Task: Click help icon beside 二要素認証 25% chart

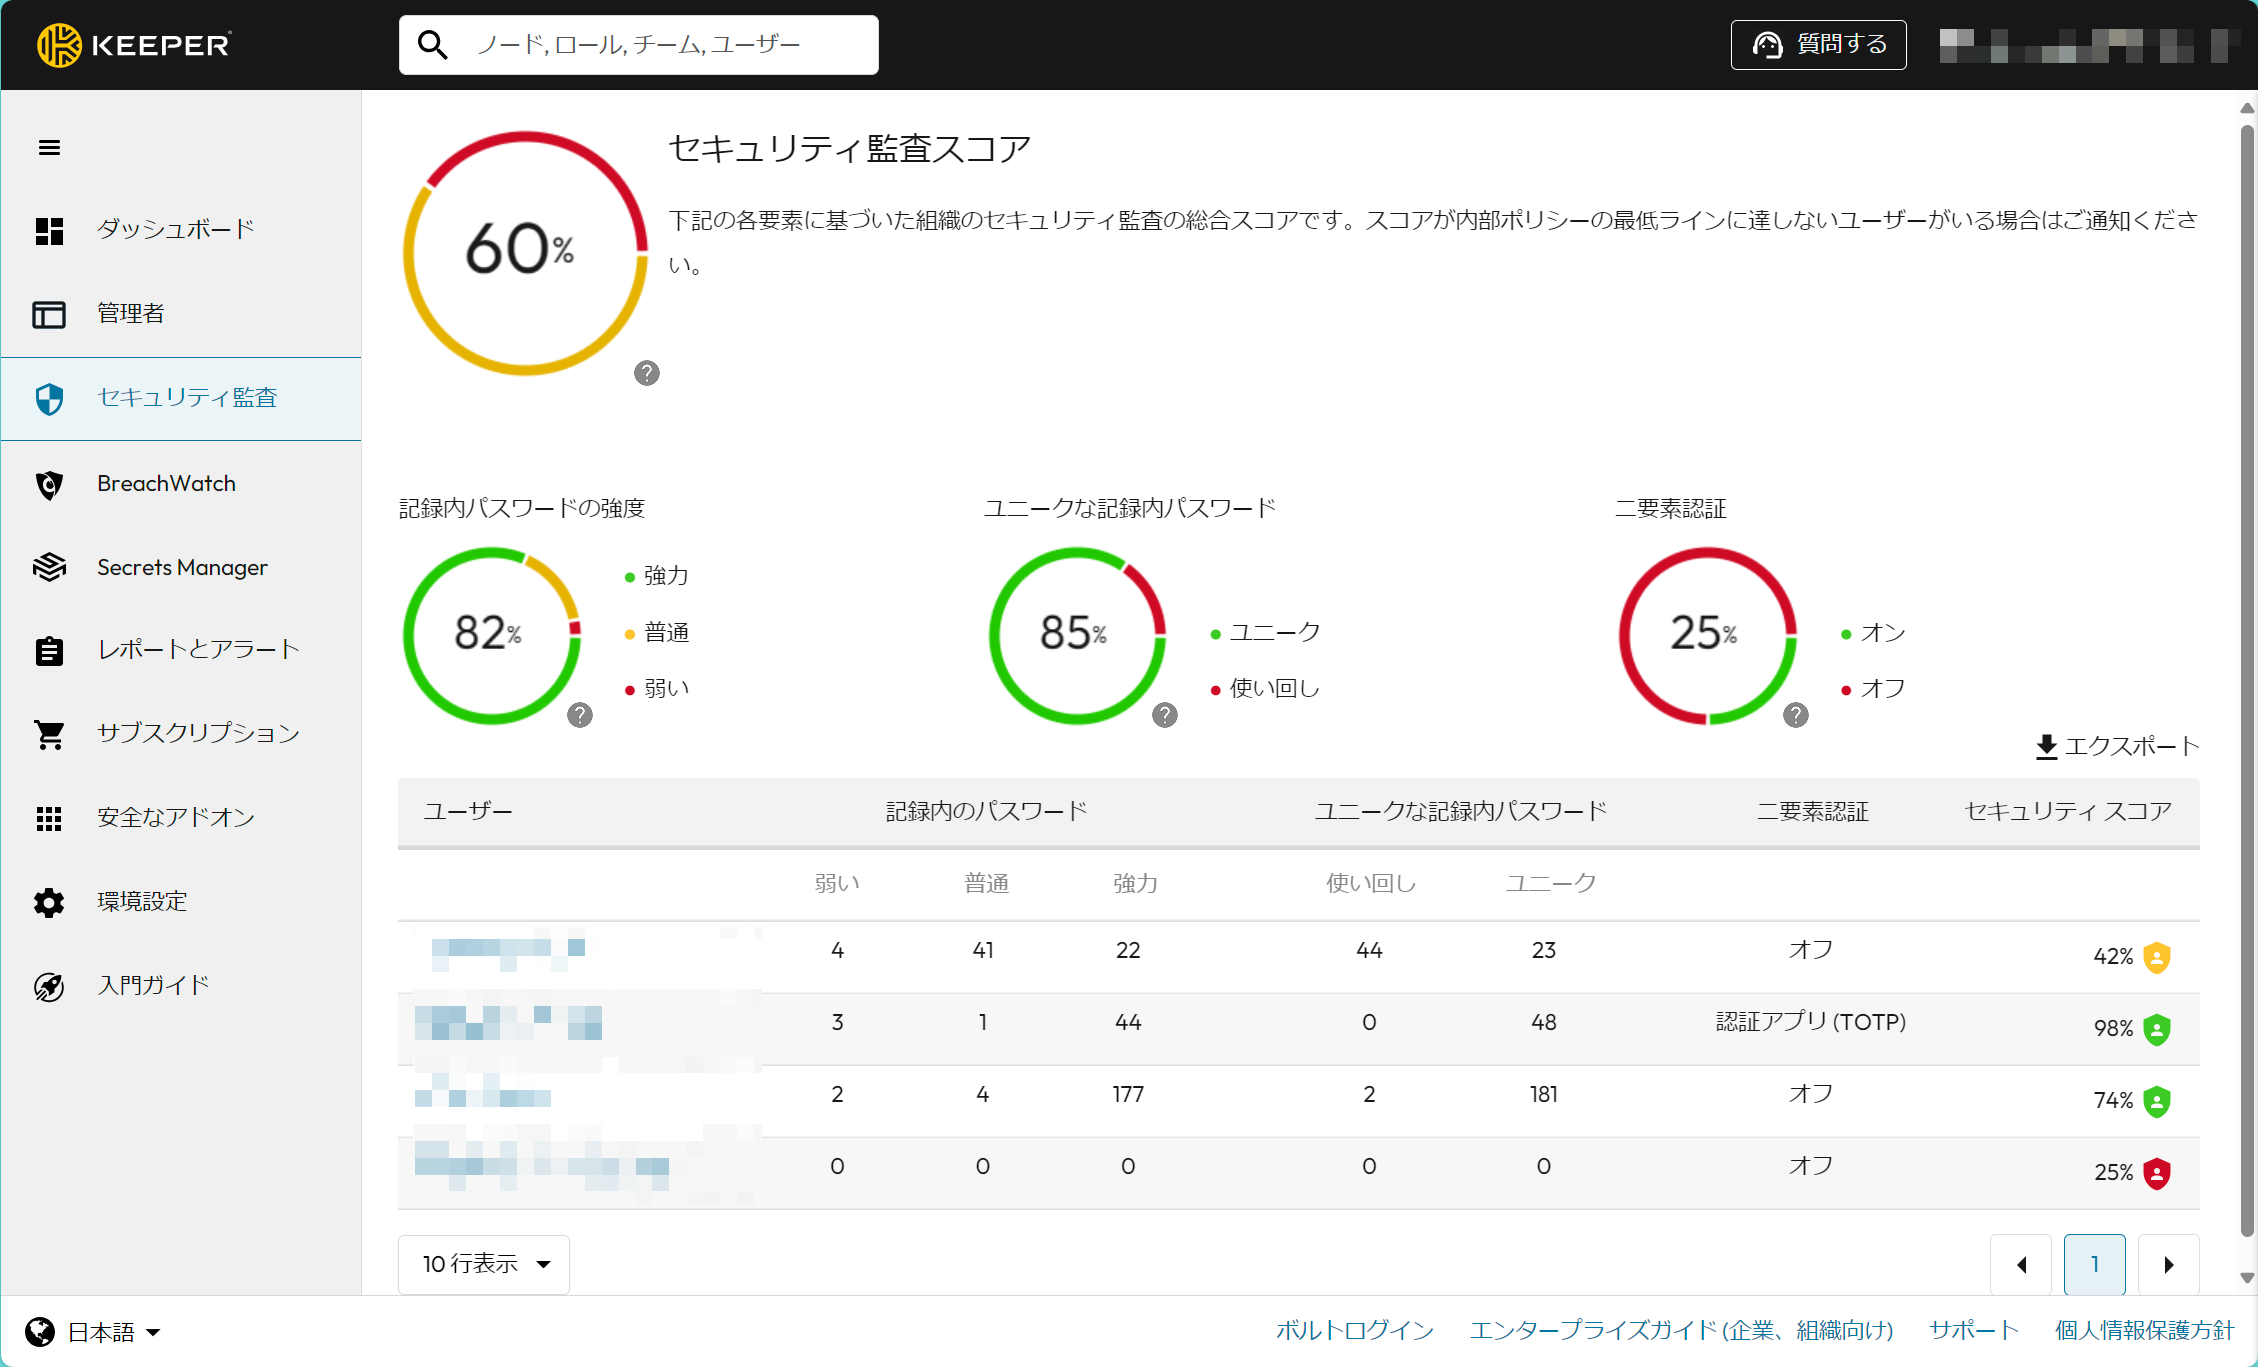Action: coord(1796,715)
